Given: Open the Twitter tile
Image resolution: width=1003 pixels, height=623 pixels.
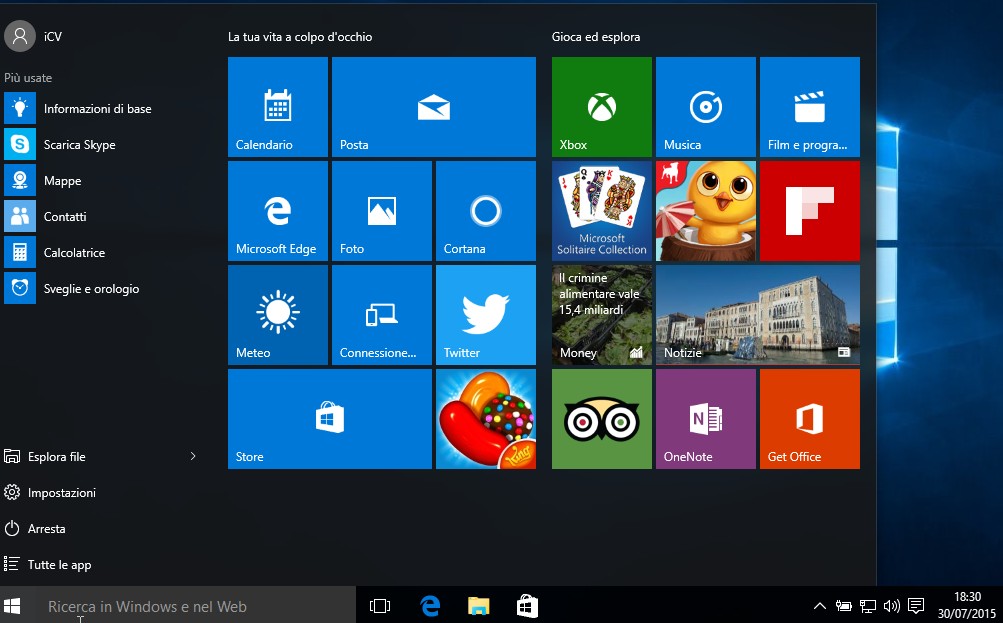Looking at the screenshot, I should pos(486,315).
